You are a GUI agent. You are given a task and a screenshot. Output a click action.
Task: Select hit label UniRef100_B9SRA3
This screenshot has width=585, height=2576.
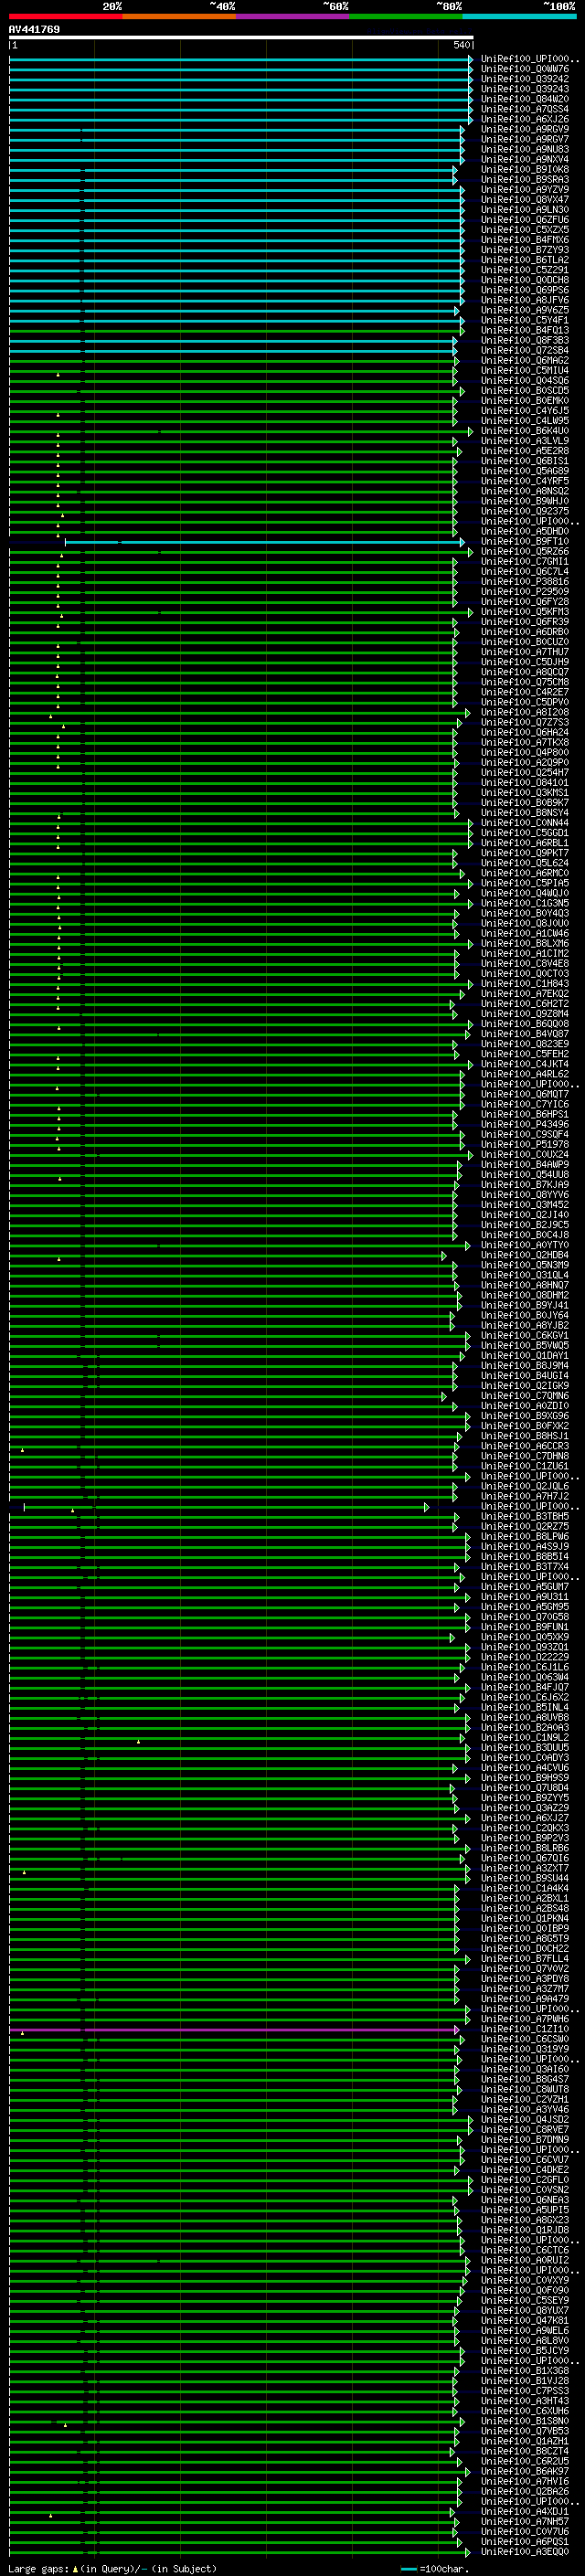pyautogui.click(x=525, y=179)
